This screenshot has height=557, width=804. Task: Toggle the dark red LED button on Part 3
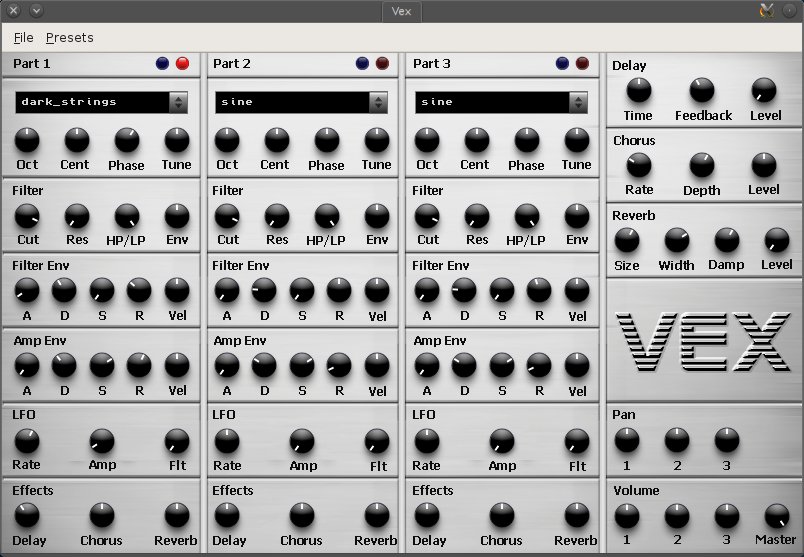[x=582, y=64]
